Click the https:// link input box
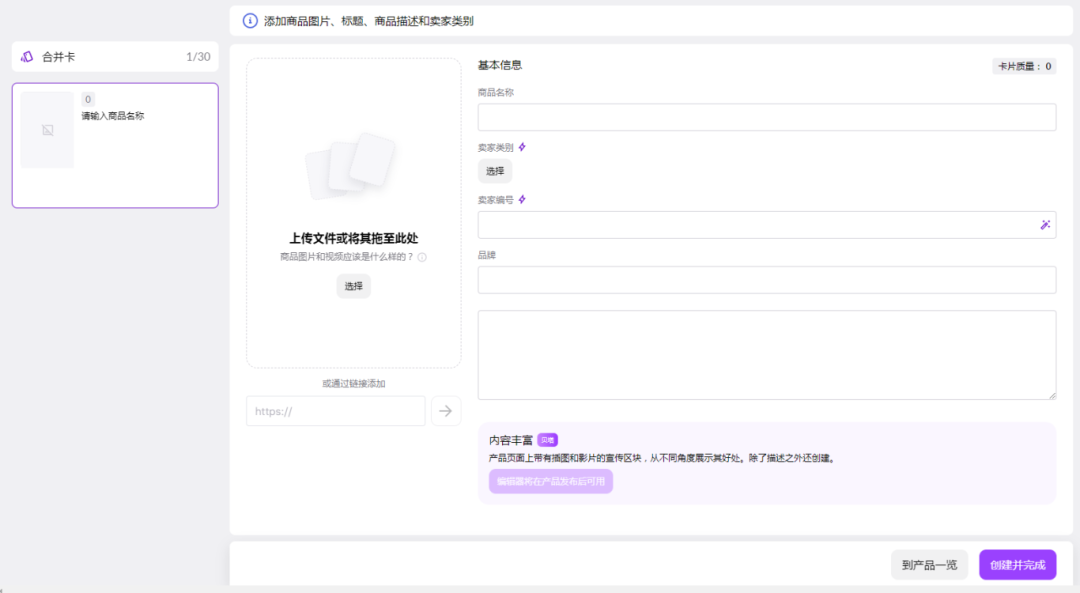 pos(335,410)
